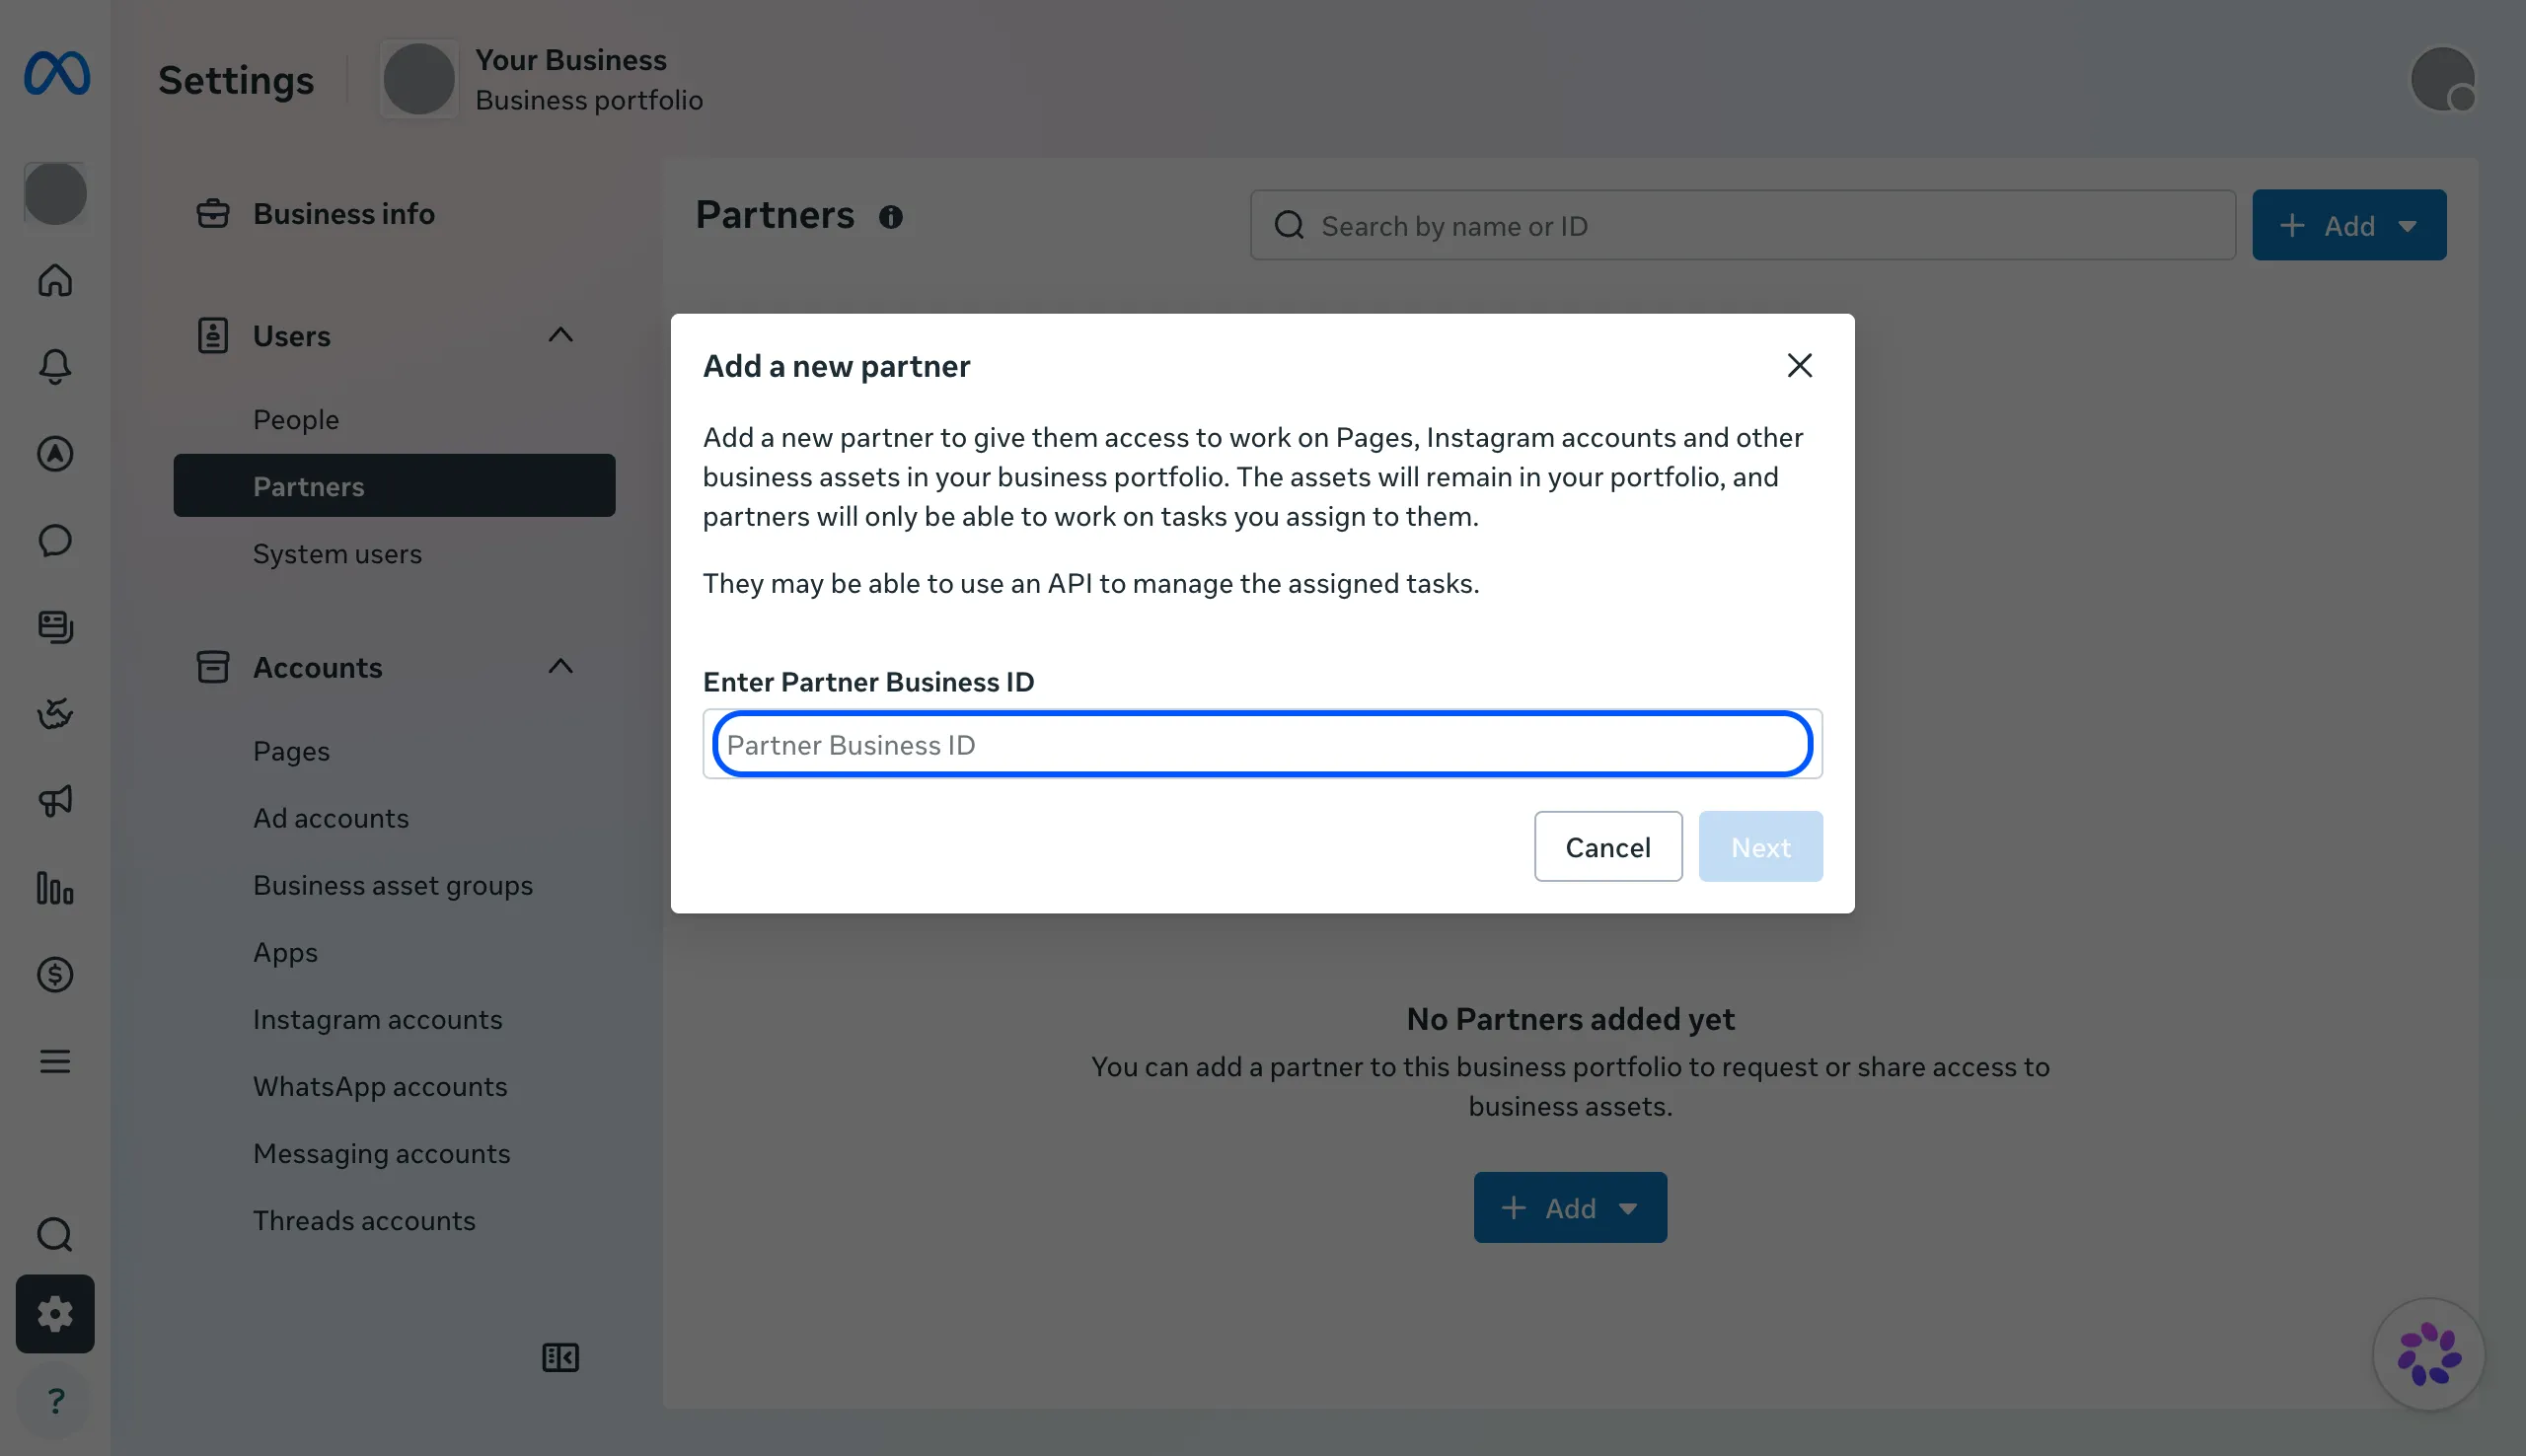This screenshot has height=1456, width=2526.
Task: Open the assistant flower icon
Action: [2429, 1354]
